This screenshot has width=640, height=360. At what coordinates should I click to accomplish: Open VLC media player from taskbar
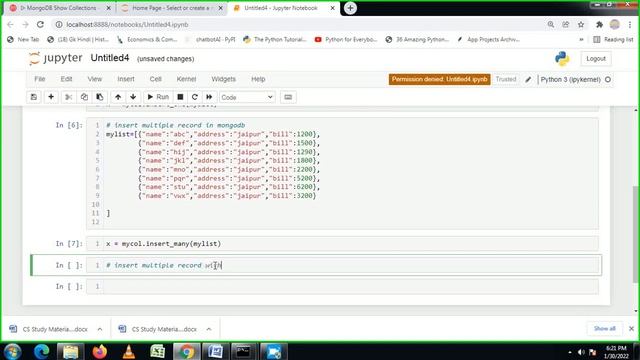[129, 351]
